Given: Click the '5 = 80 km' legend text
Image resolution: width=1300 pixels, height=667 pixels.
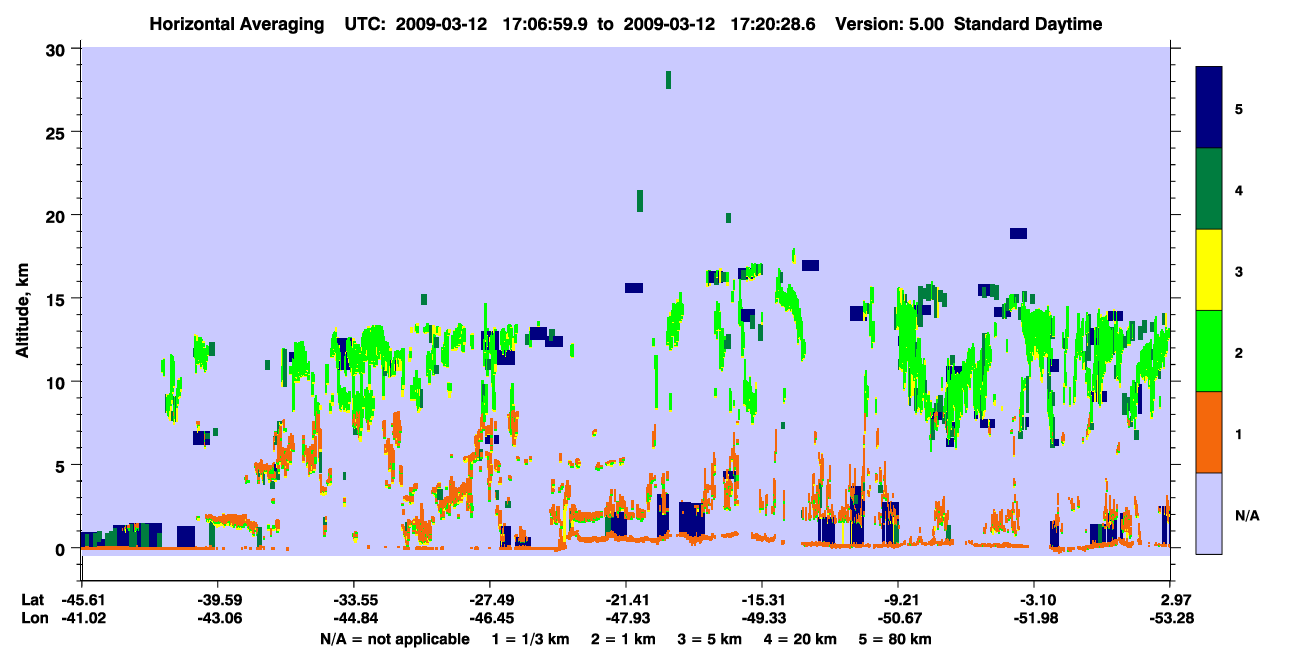Looking at the screenshot, I should (x=895, y=639).
